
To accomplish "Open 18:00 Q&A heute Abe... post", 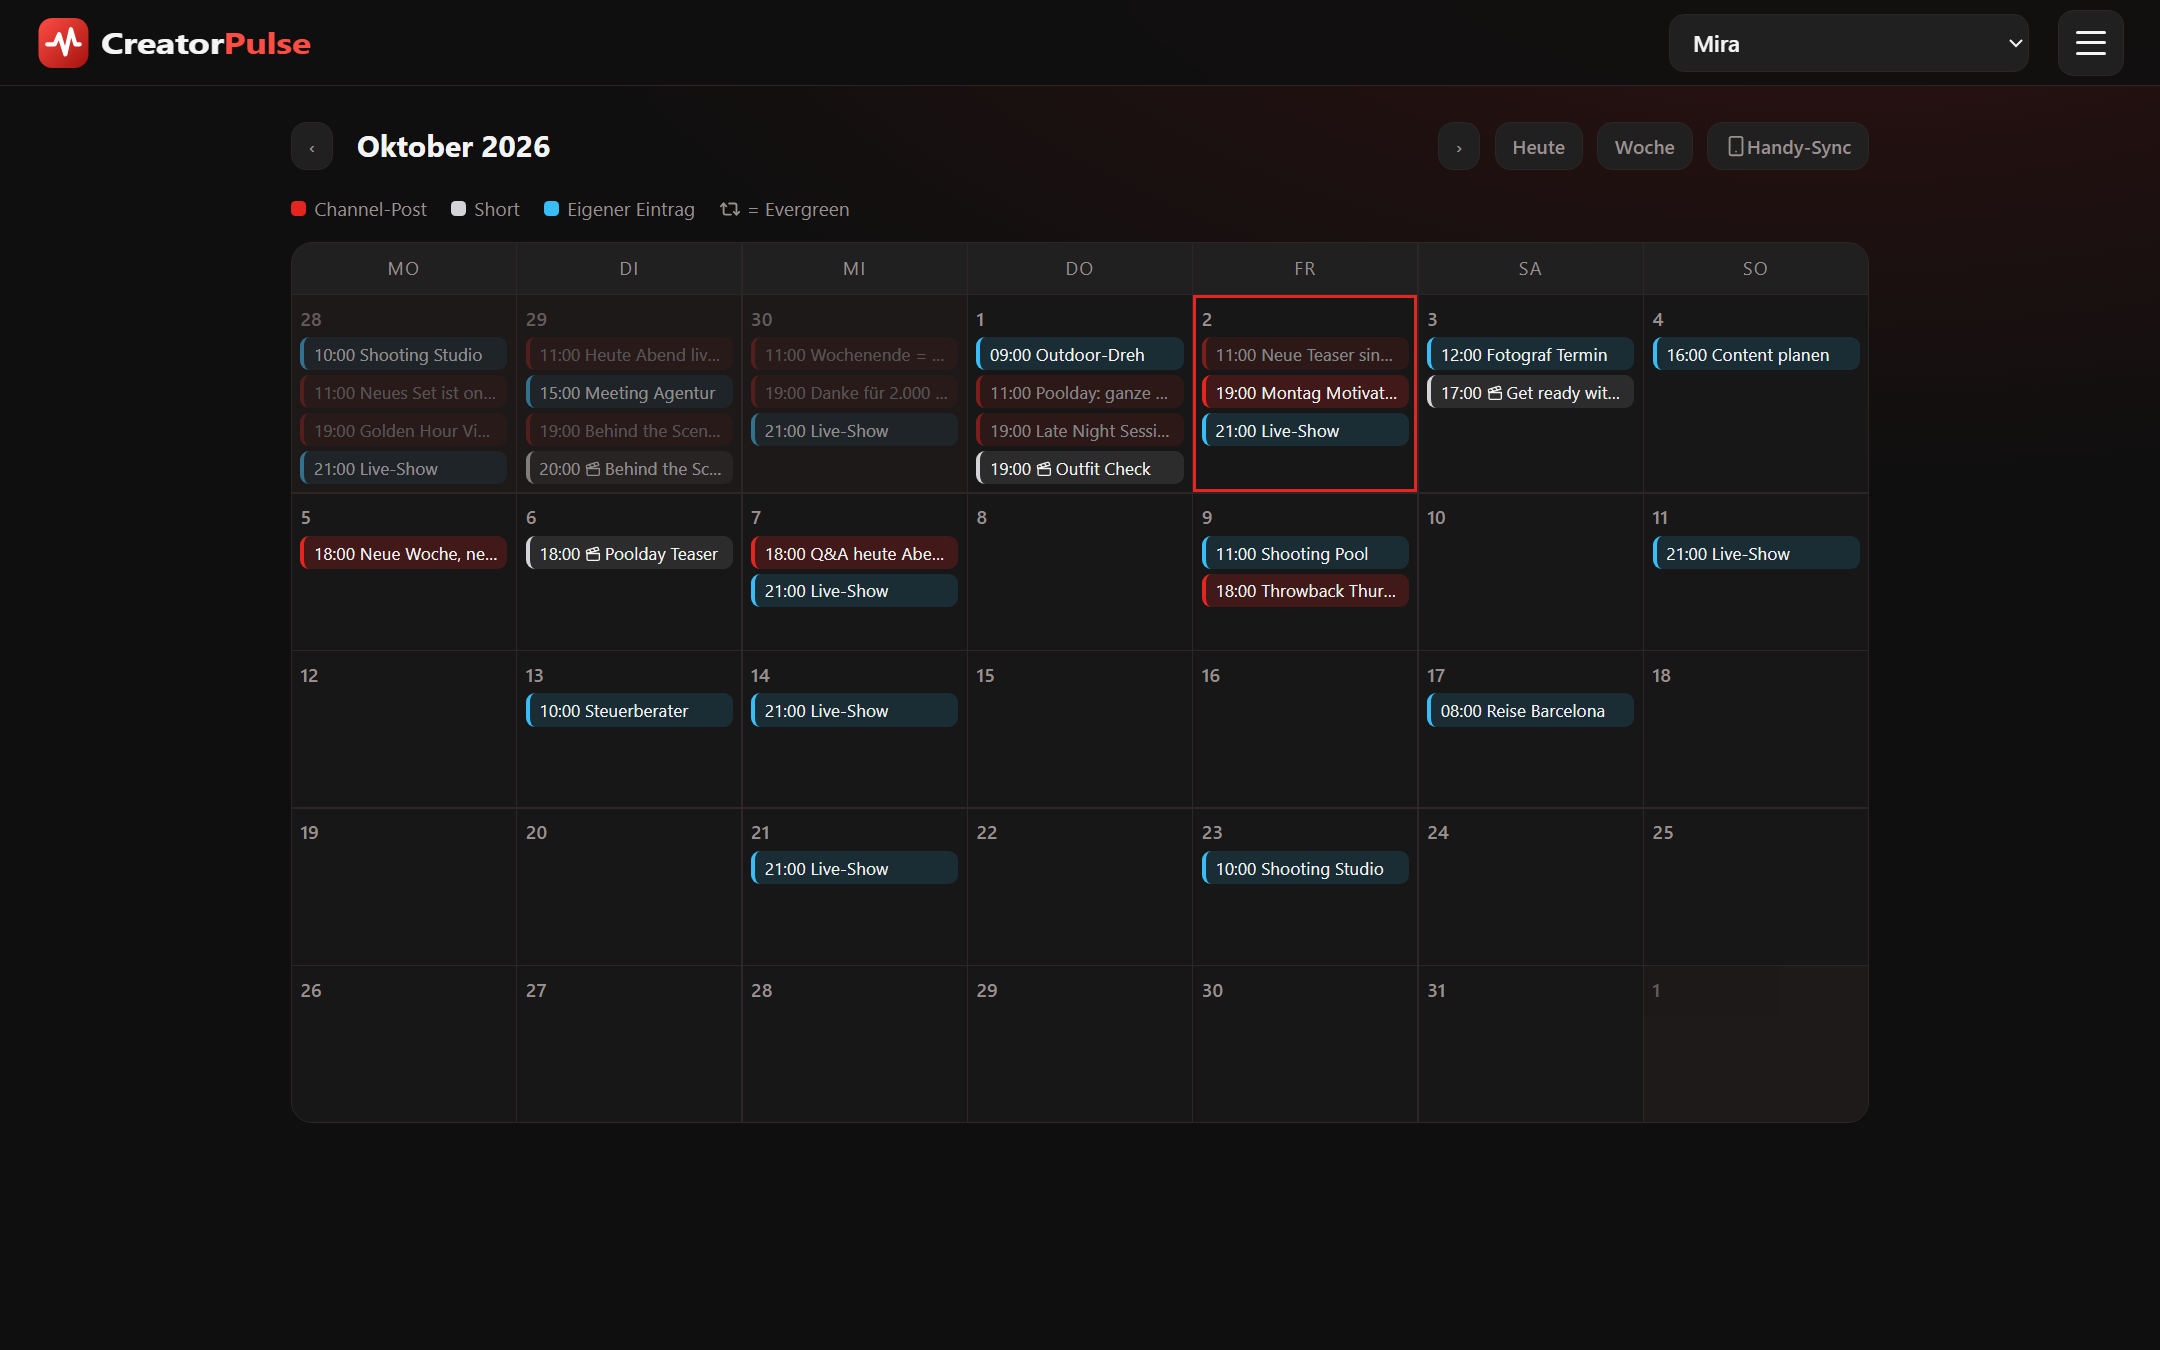I will click(854, 554).
